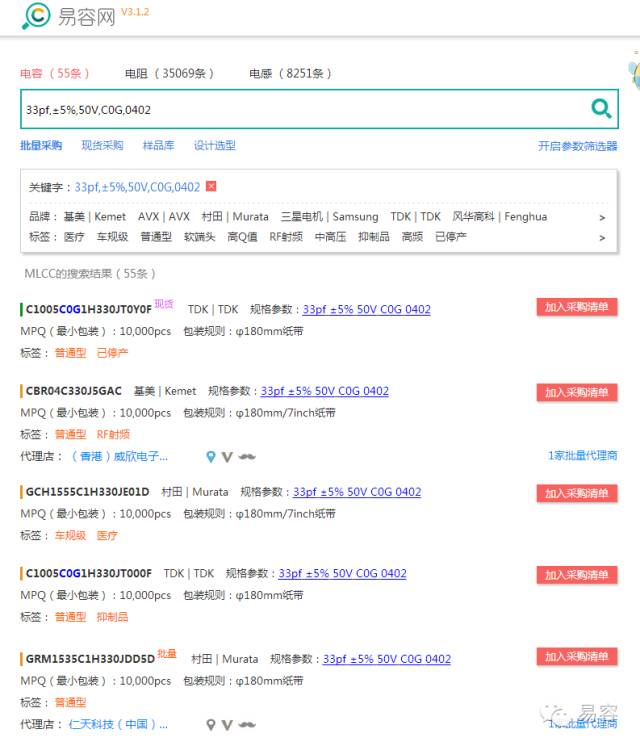Click the 易容网 logo icon
This screenshot has height=746, width=640.
(x=36, y=15)
